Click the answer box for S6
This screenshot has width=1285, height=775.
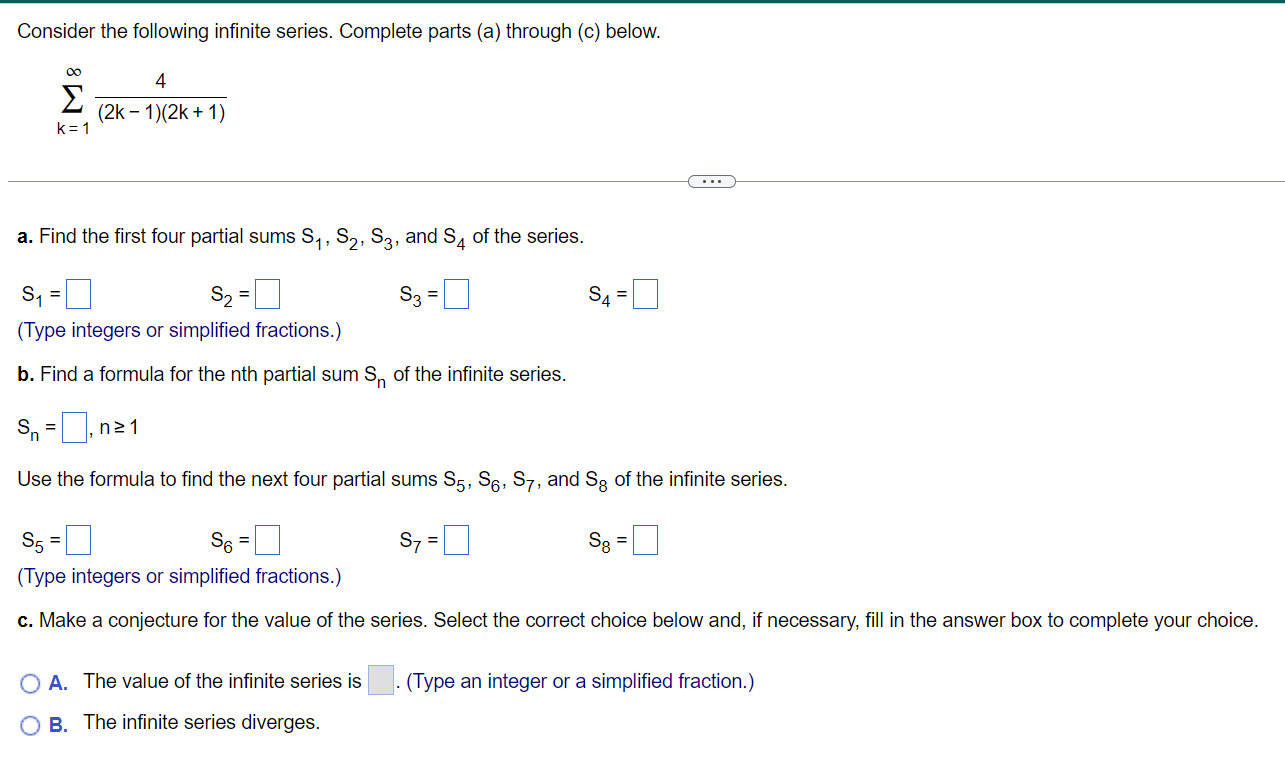[x=266, y=539]
